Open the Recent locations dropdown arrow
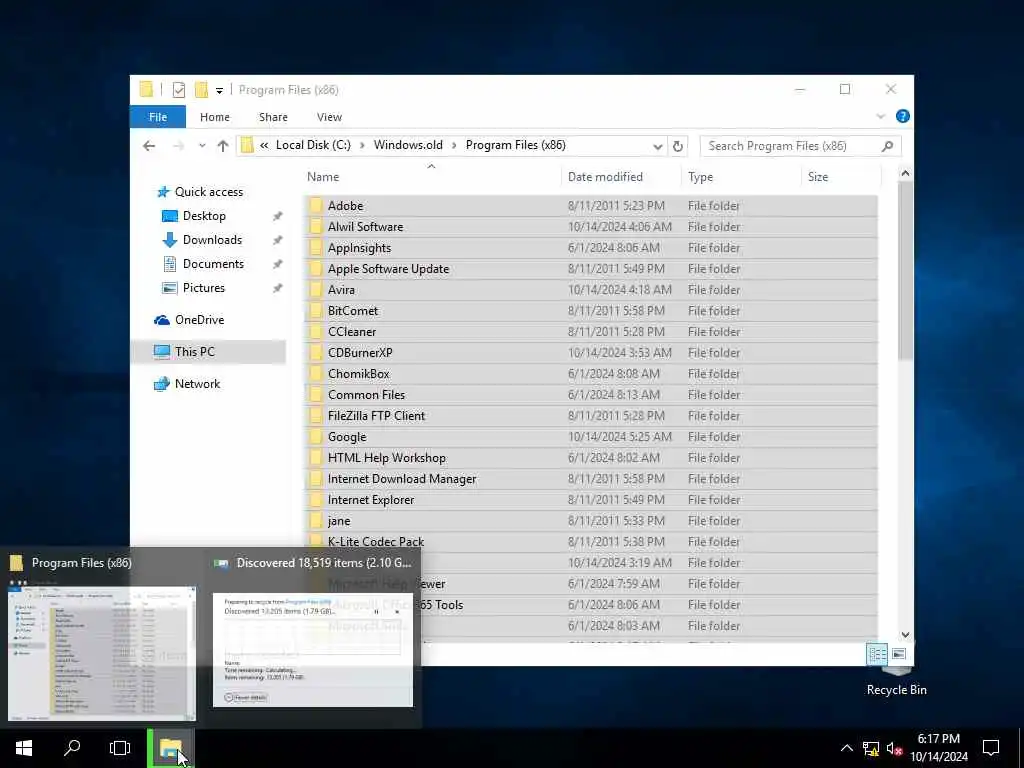The image size is (1024, 768). 202,146
